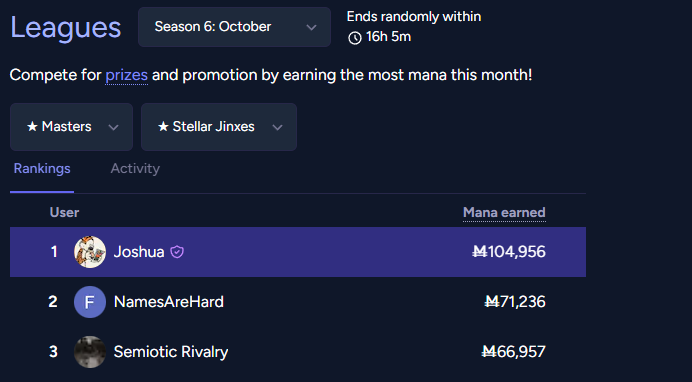Expand the Stellar Jinxes group chevron
Image resolution: width=692 pixels, height=382 pixels.
coord(277,127)
